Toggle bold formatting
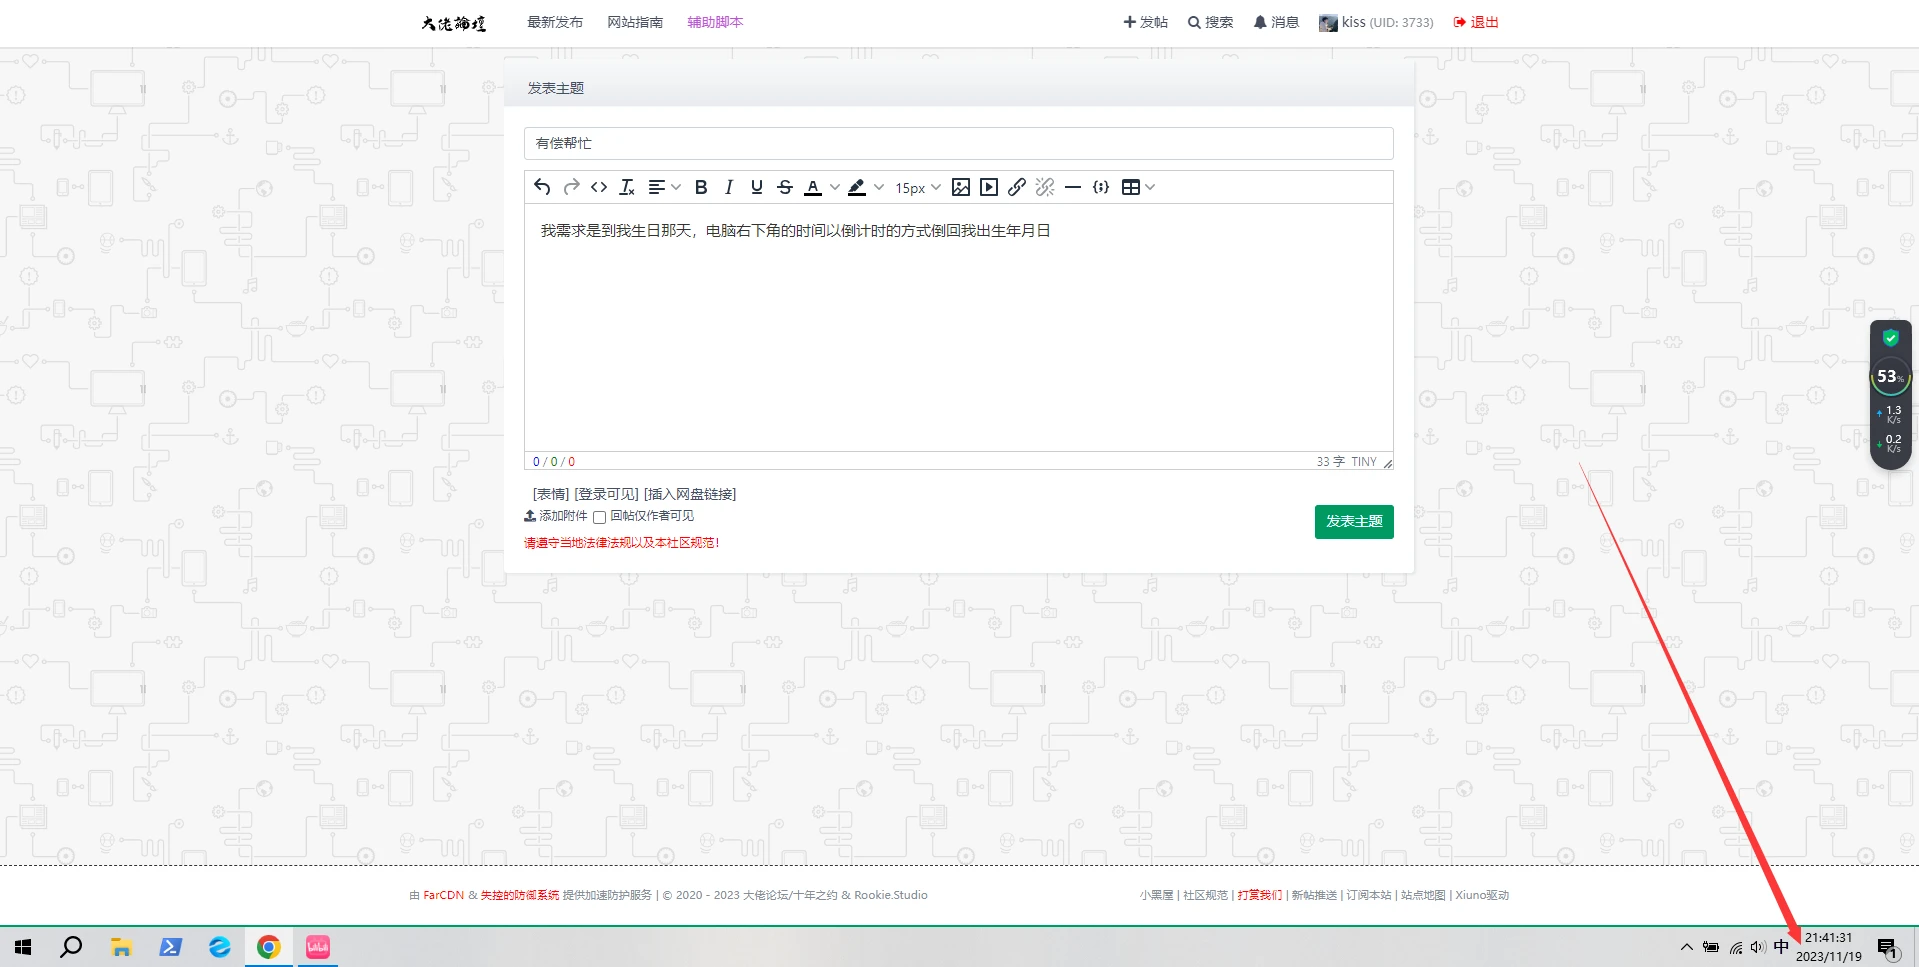The width and height of the screenshot is (1919, 967). pyautogui.click(x=701, y=187)
